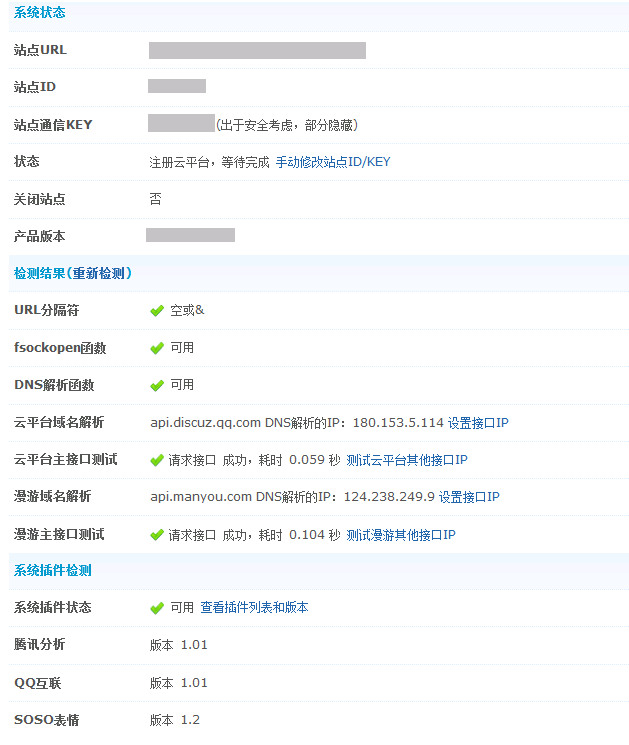Image resolution: width=629 pixels, height=745 pixels.
Task: Click the 站点ID label
Action: [35, 87]
